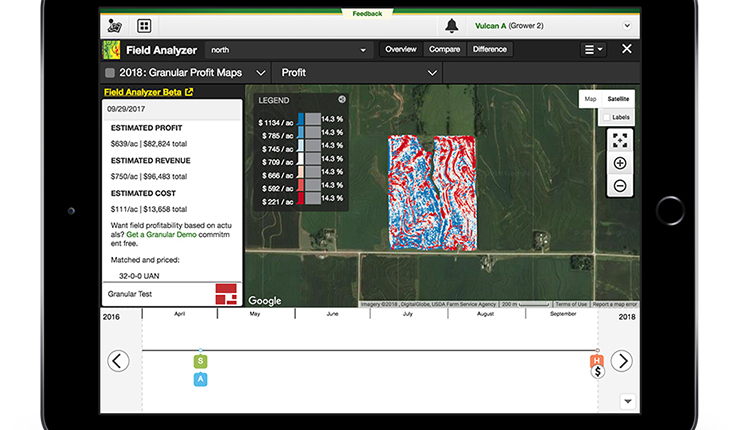The height and width of the screenshot is (430, 750).
Task: Open the tractor map icon
Action: [115, 26]
